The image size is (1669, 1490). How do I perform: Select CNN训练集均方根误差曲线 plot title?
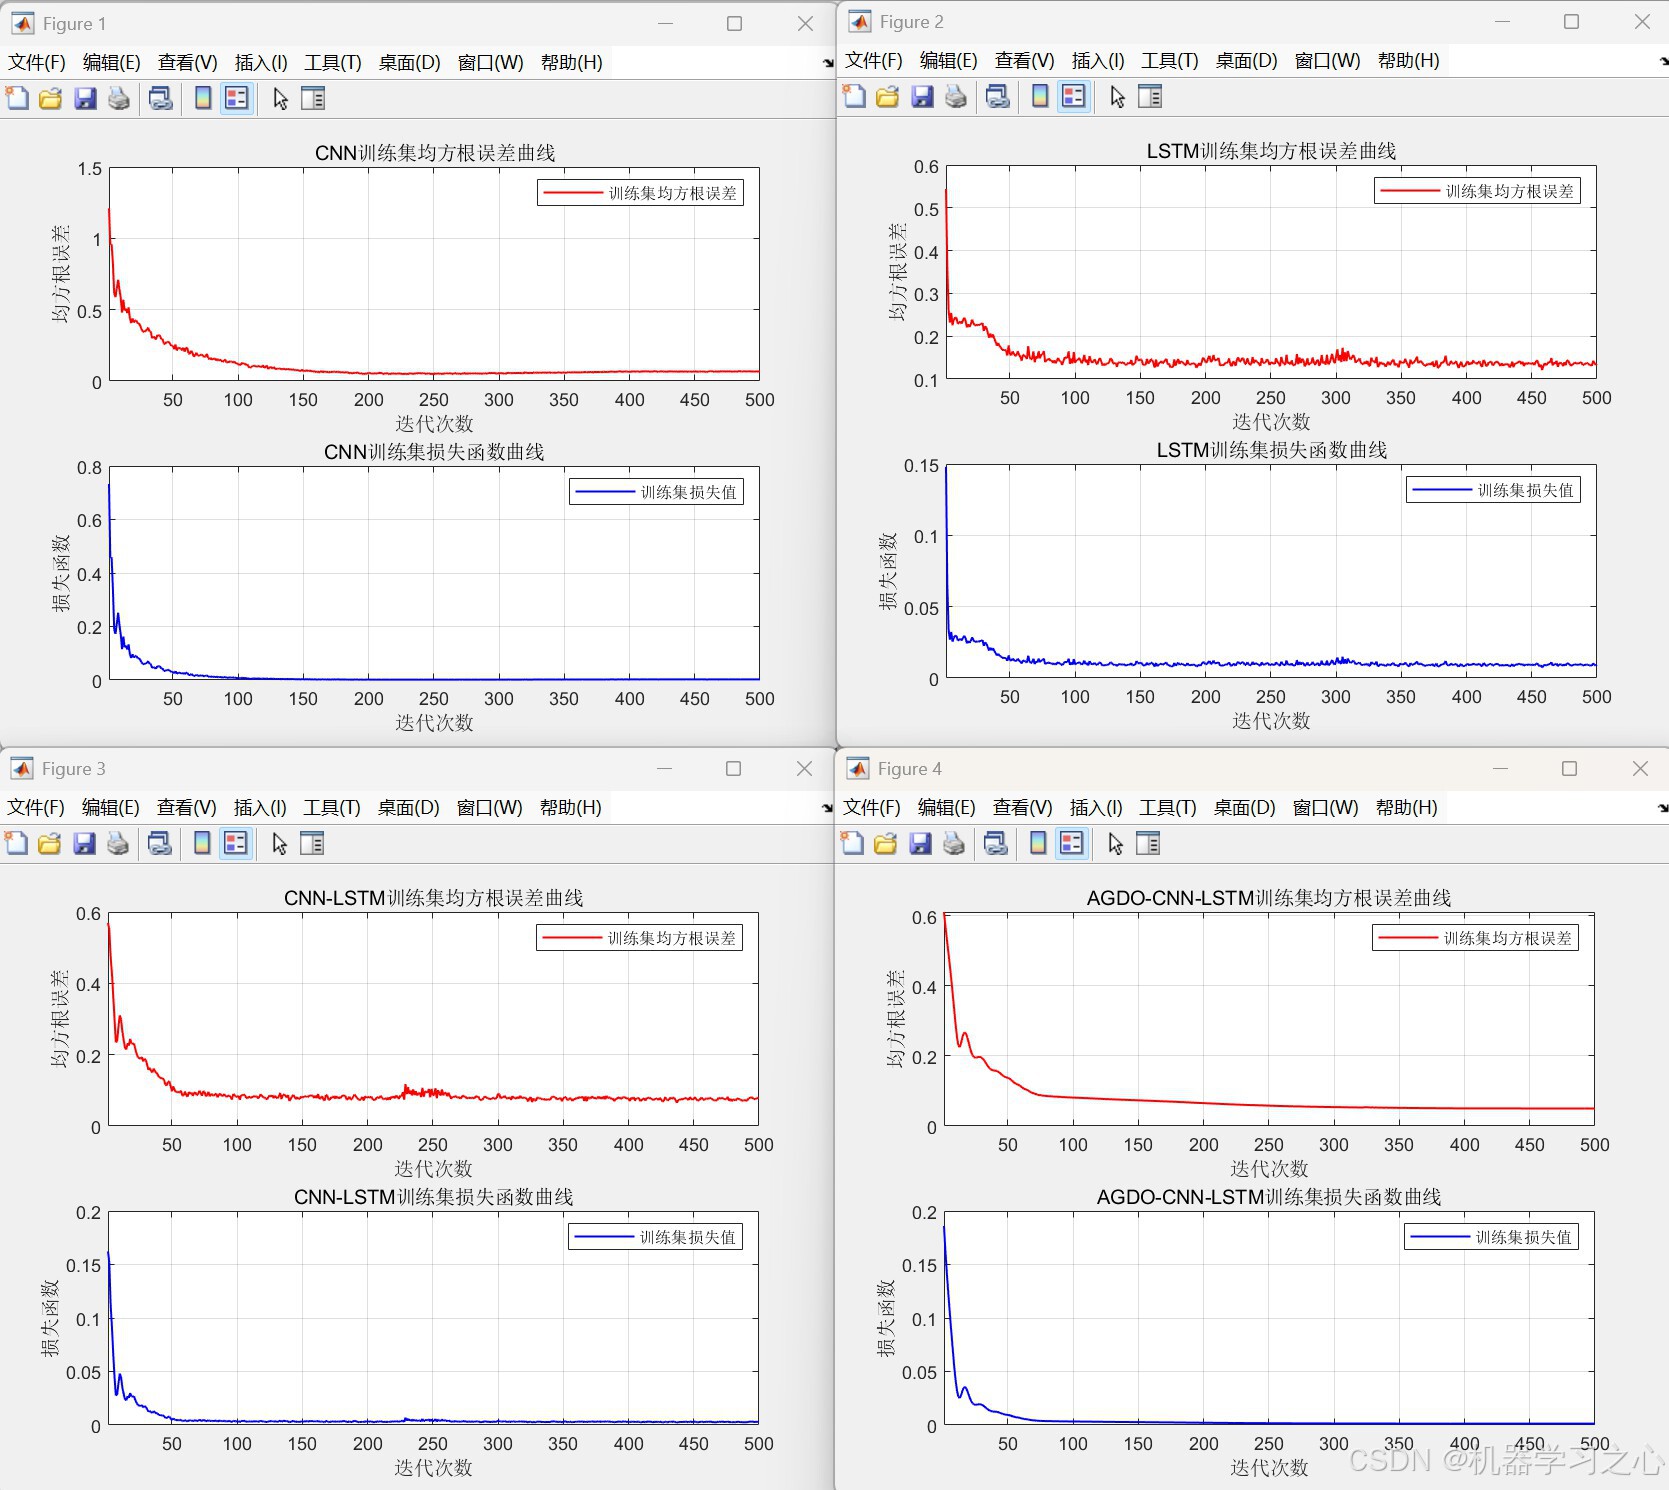(x=435, y=153)
